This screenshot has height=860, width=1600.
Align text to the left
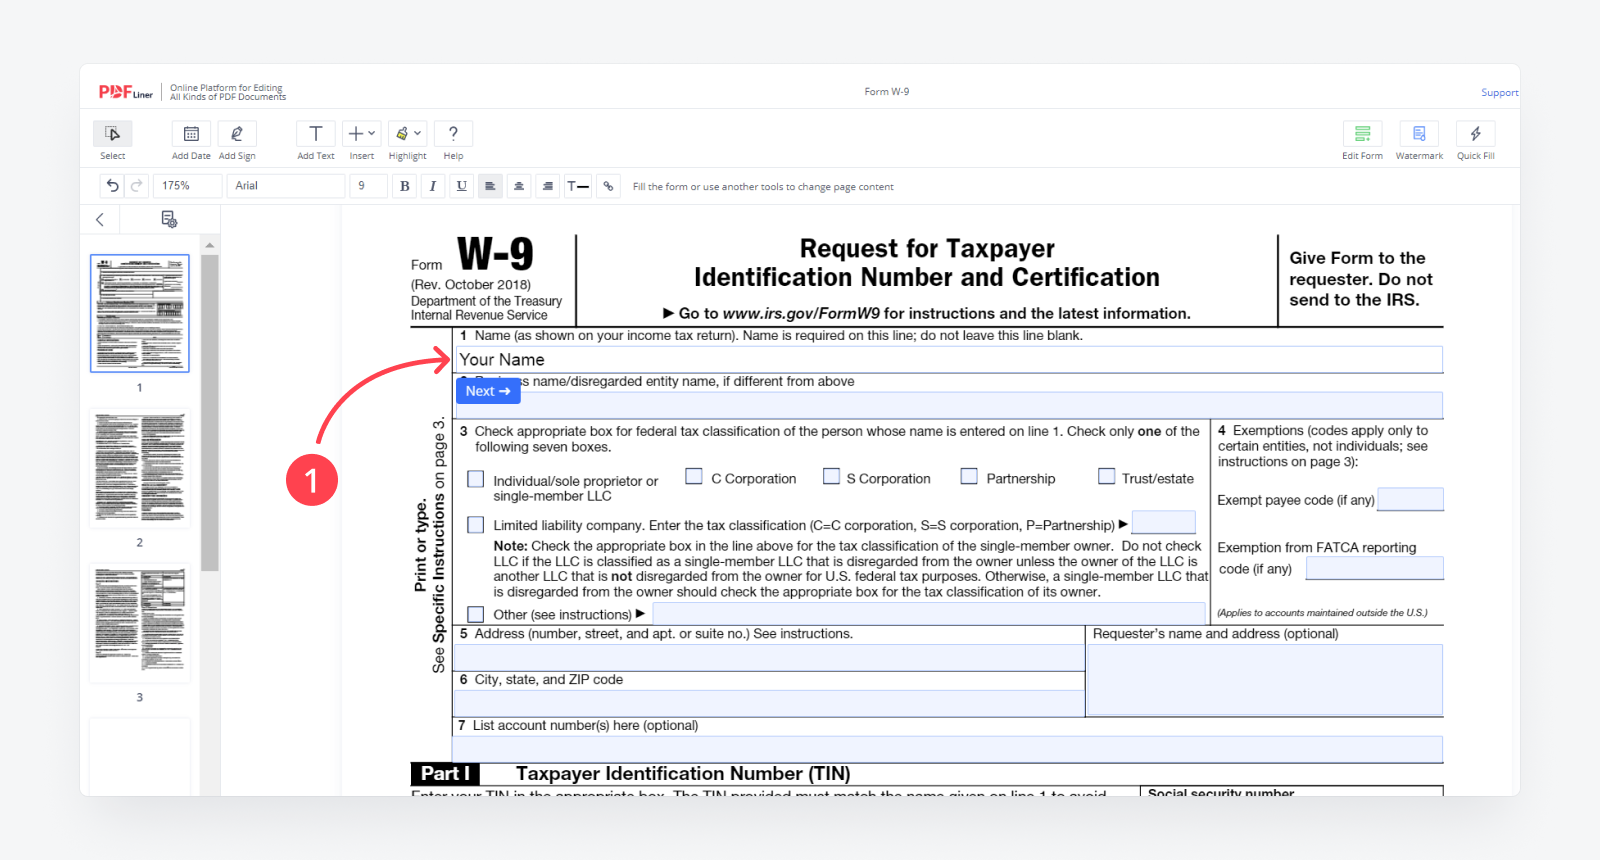[x=490, y=186]
